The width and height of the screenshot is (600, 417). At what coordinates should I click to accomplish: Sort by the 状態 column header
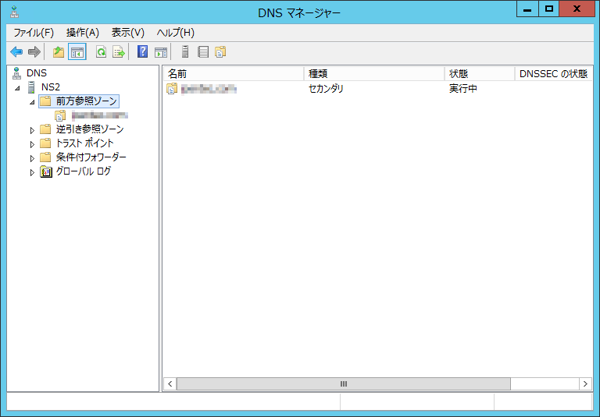479,73
